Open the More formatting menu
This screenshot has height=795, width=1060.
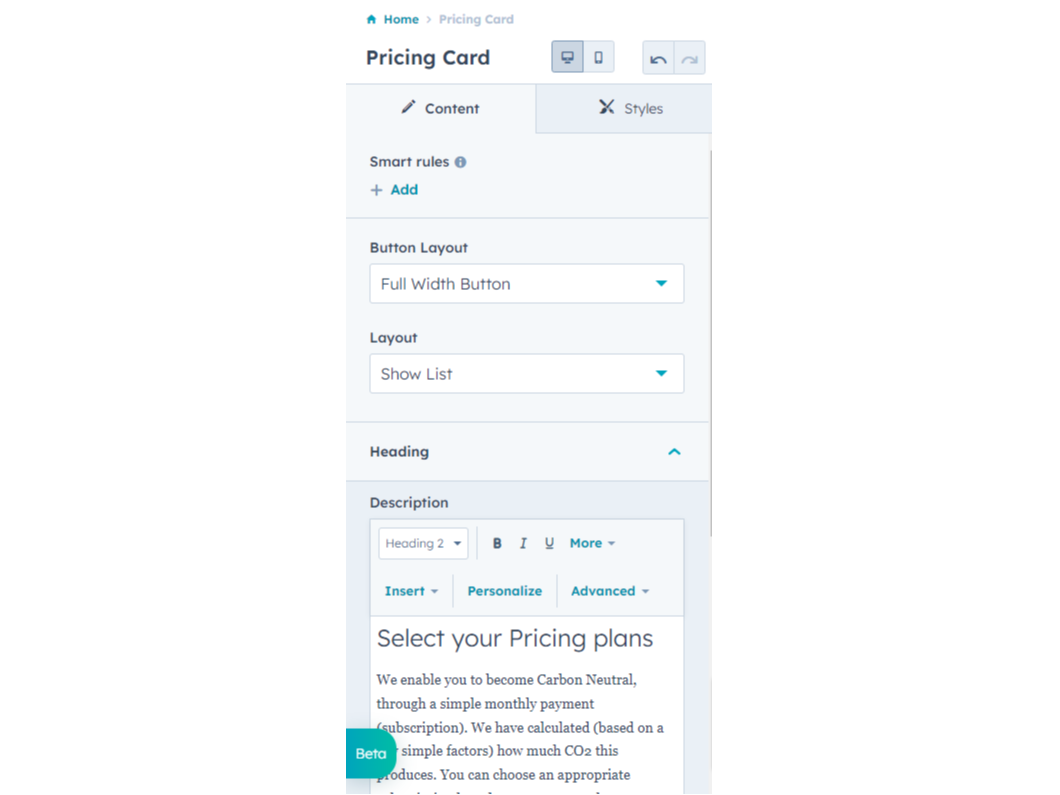coord(592,543)
